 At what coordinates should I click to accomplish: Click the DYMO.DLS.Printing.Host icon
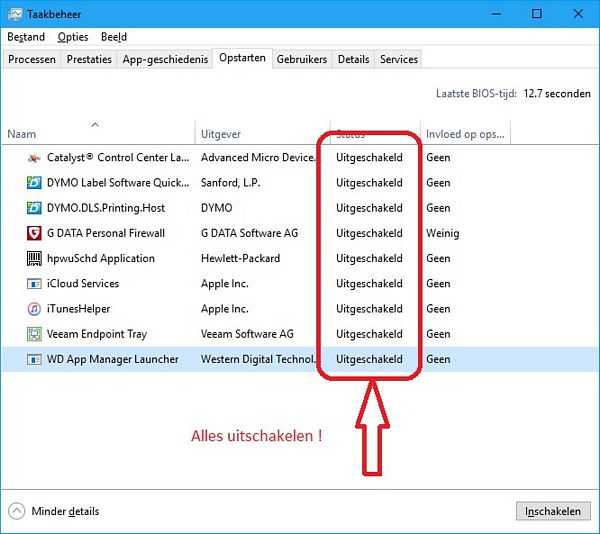(x=34, y=208)
